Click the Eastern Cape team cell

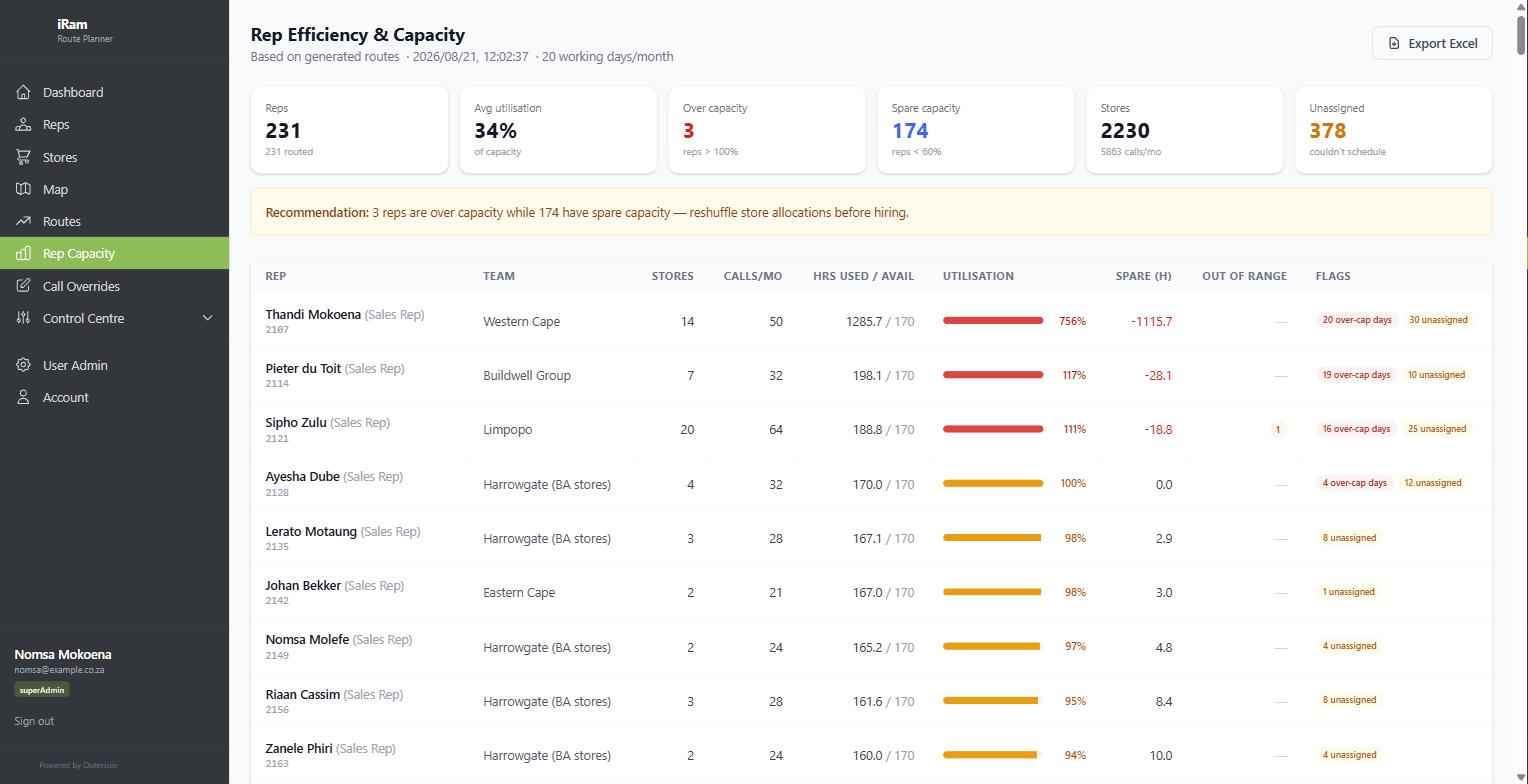[519, 592]
